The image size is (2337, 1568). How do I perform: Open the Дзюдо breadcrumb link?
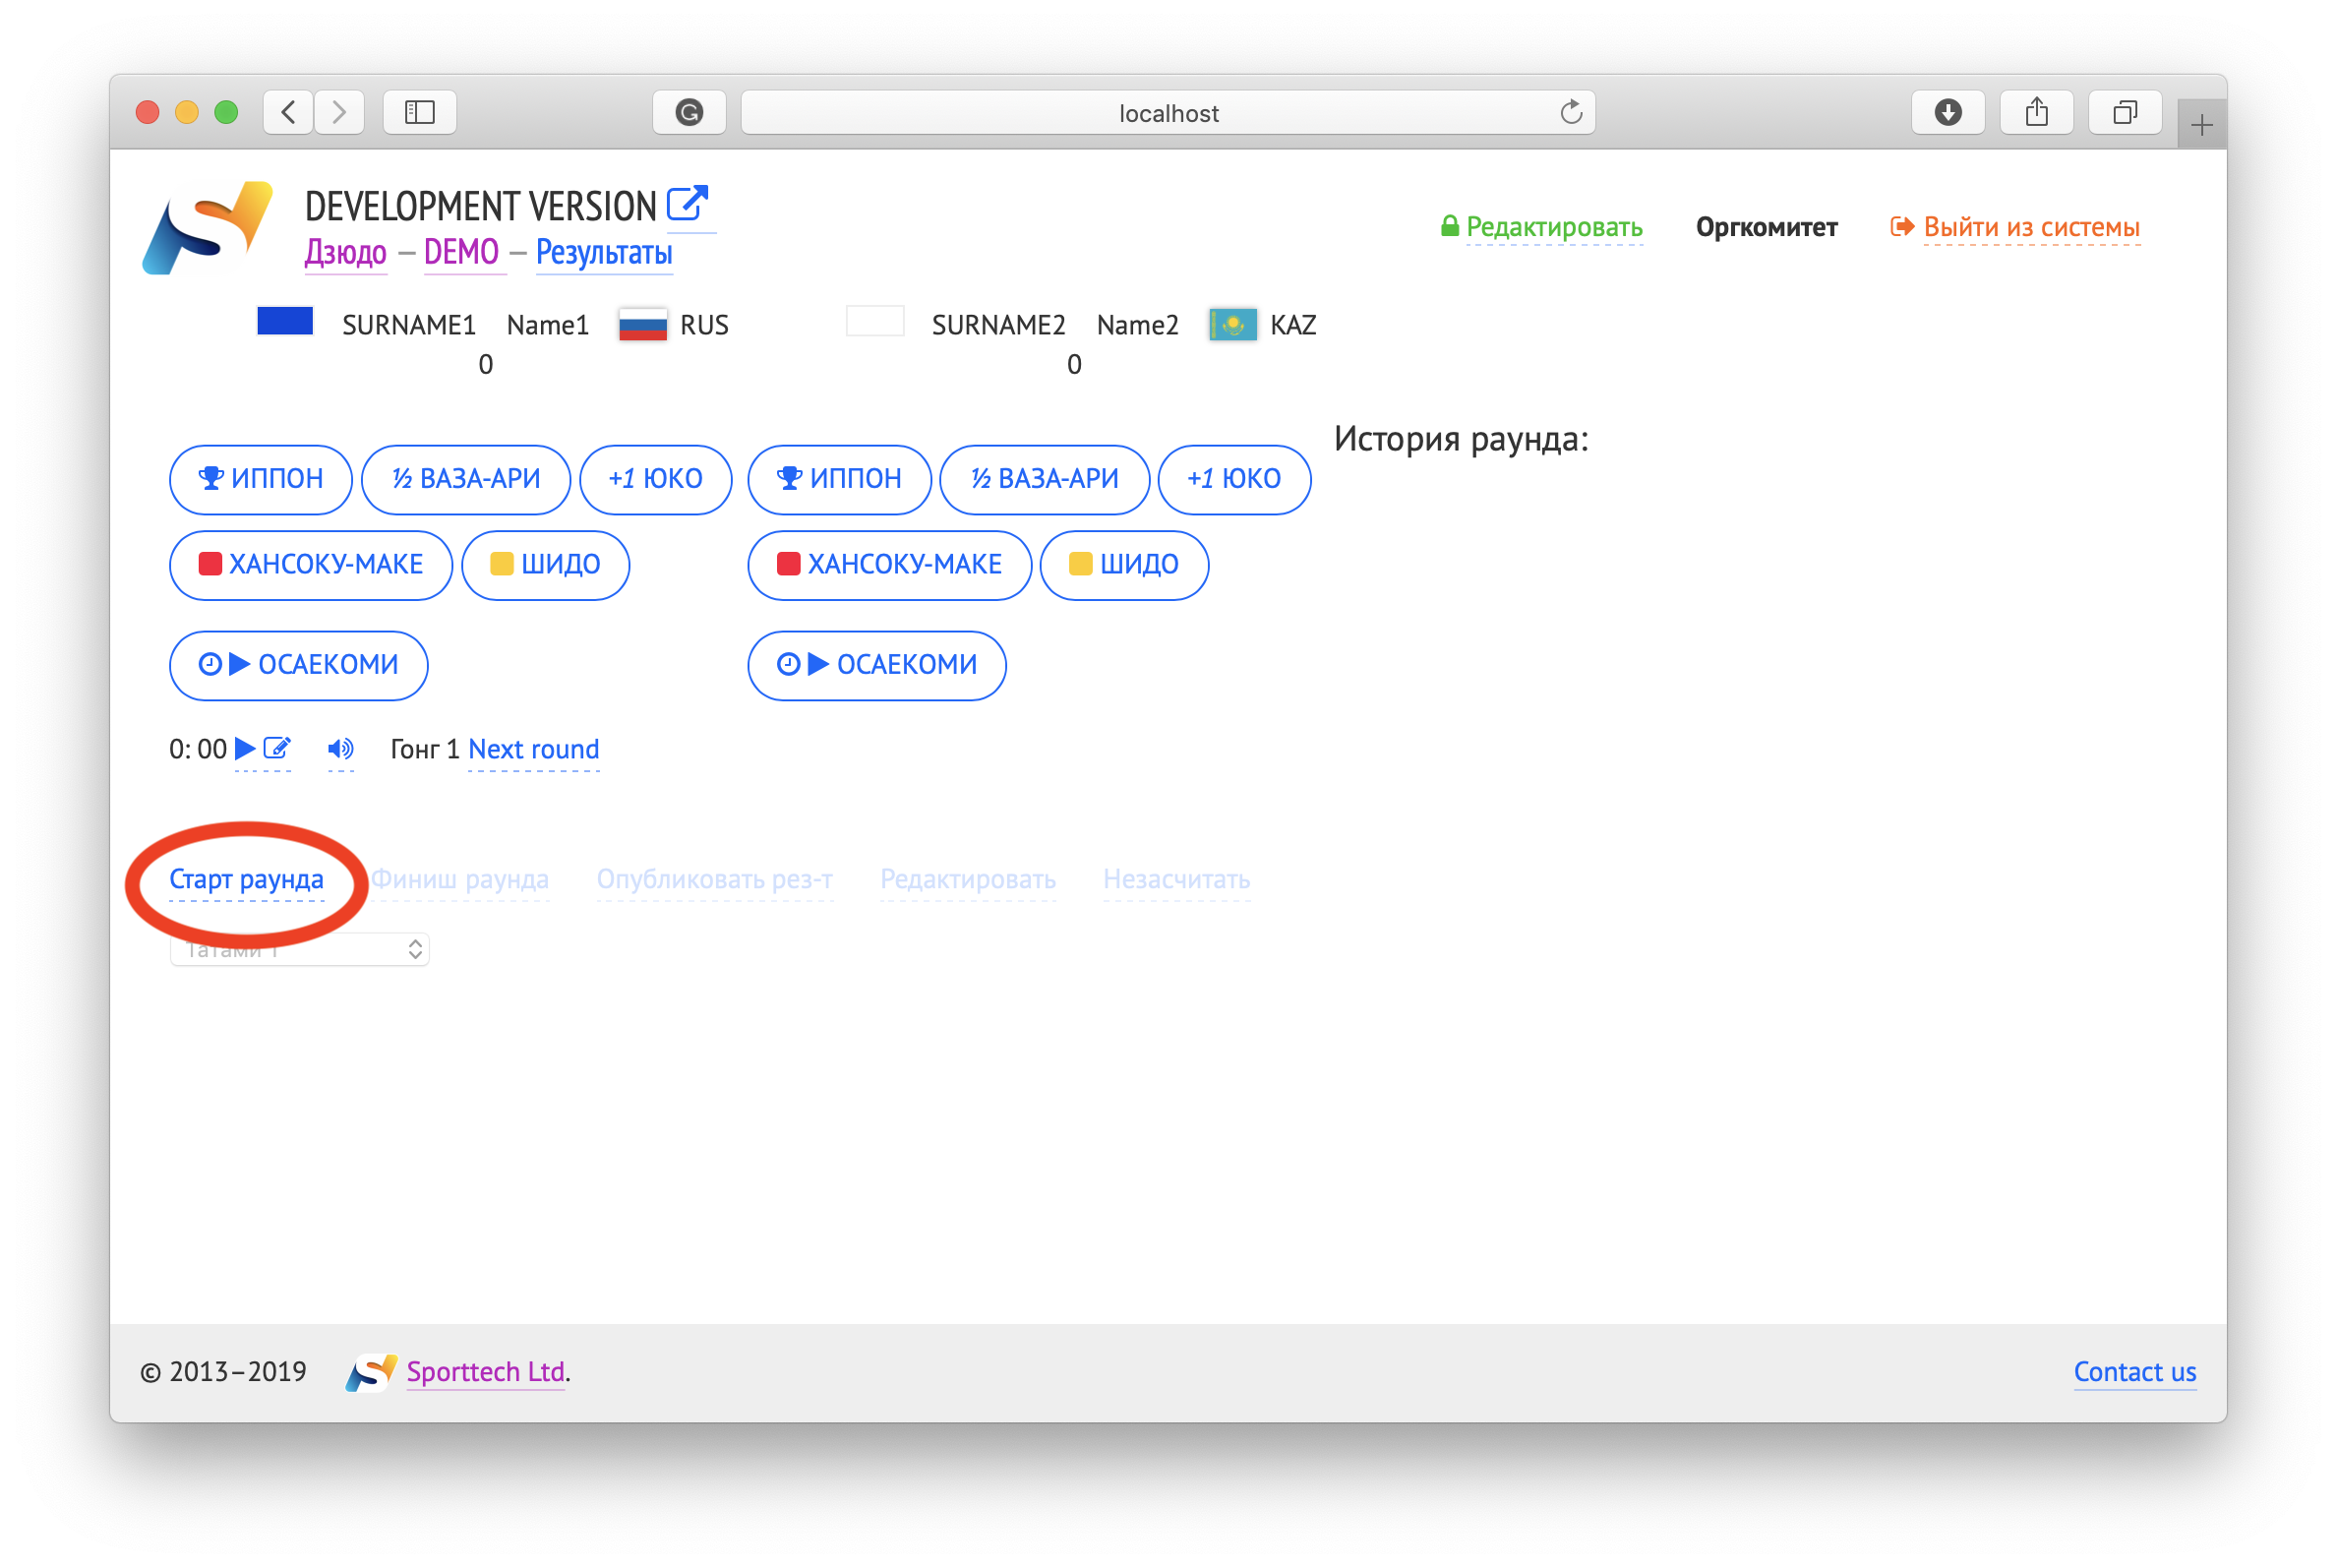coord(345,252)
